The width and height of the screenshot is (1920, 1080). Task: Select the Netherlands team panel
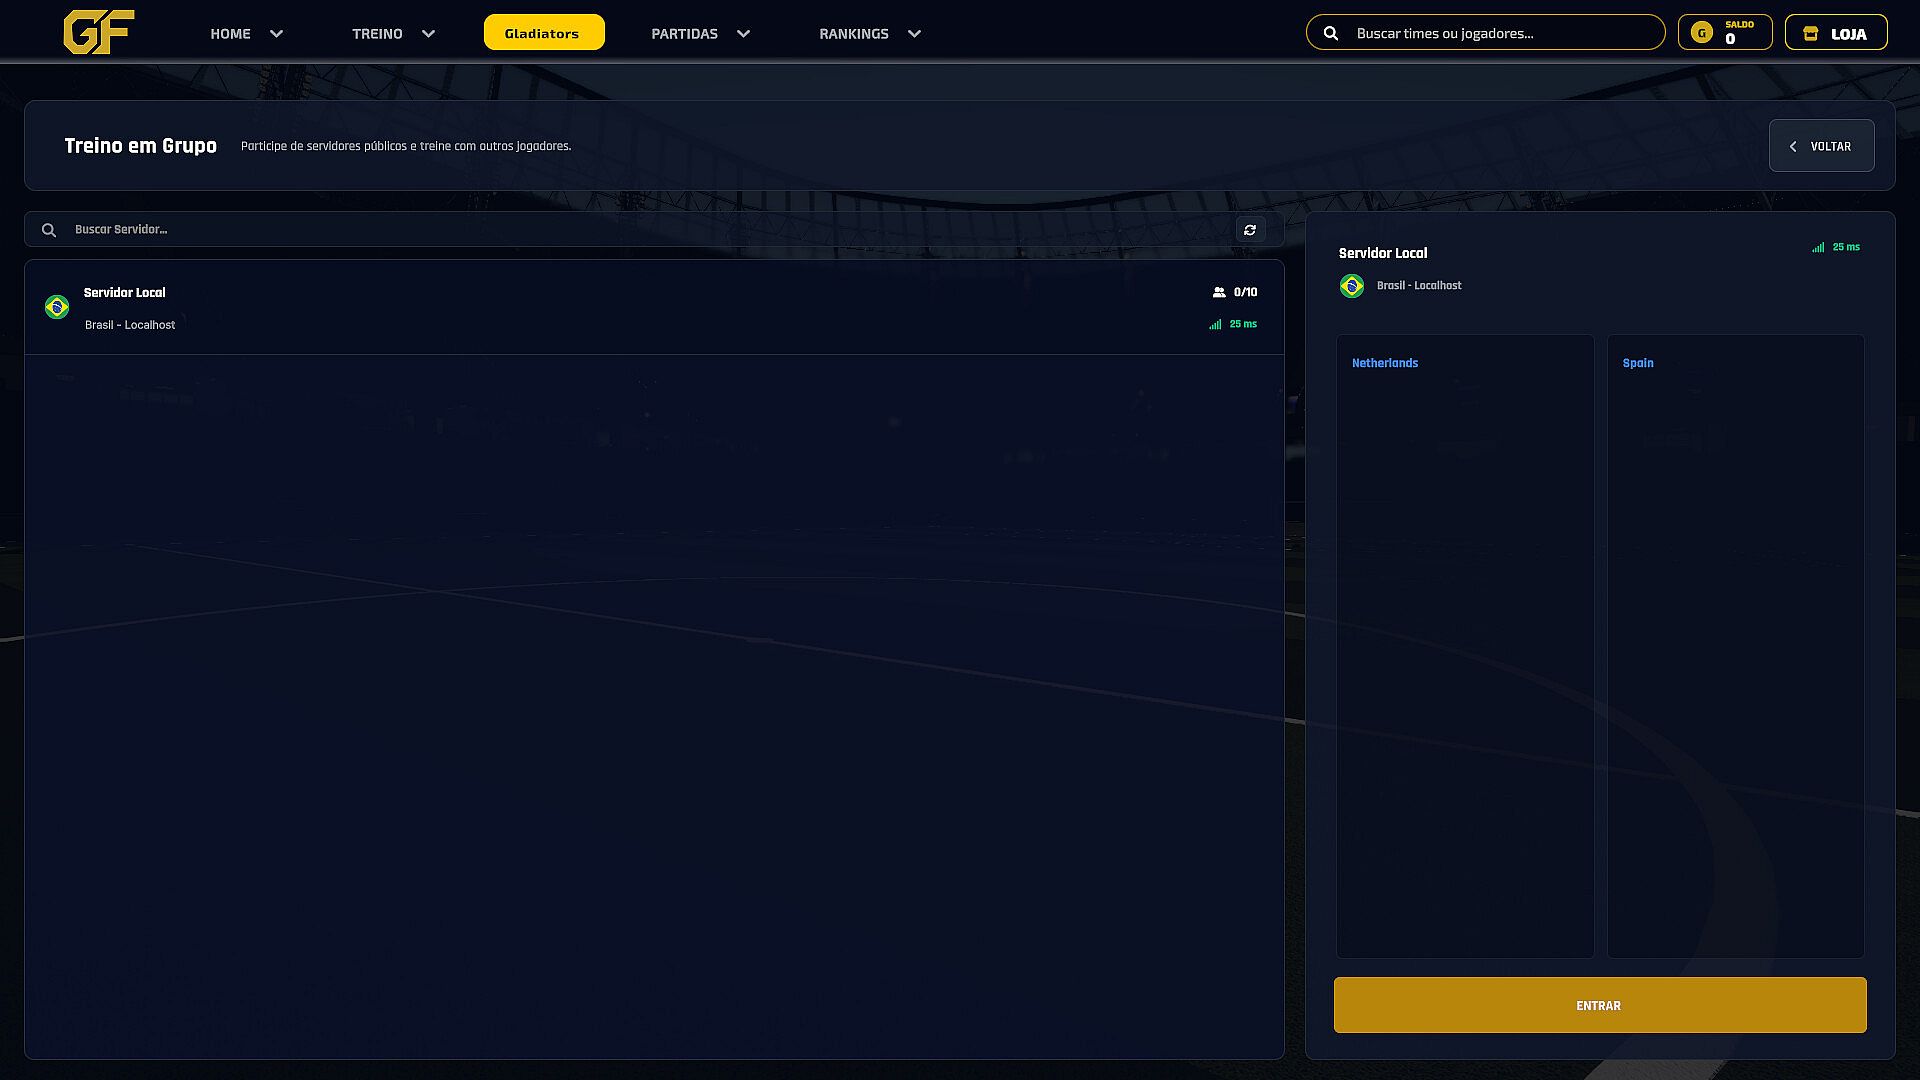click(1465, 646)
